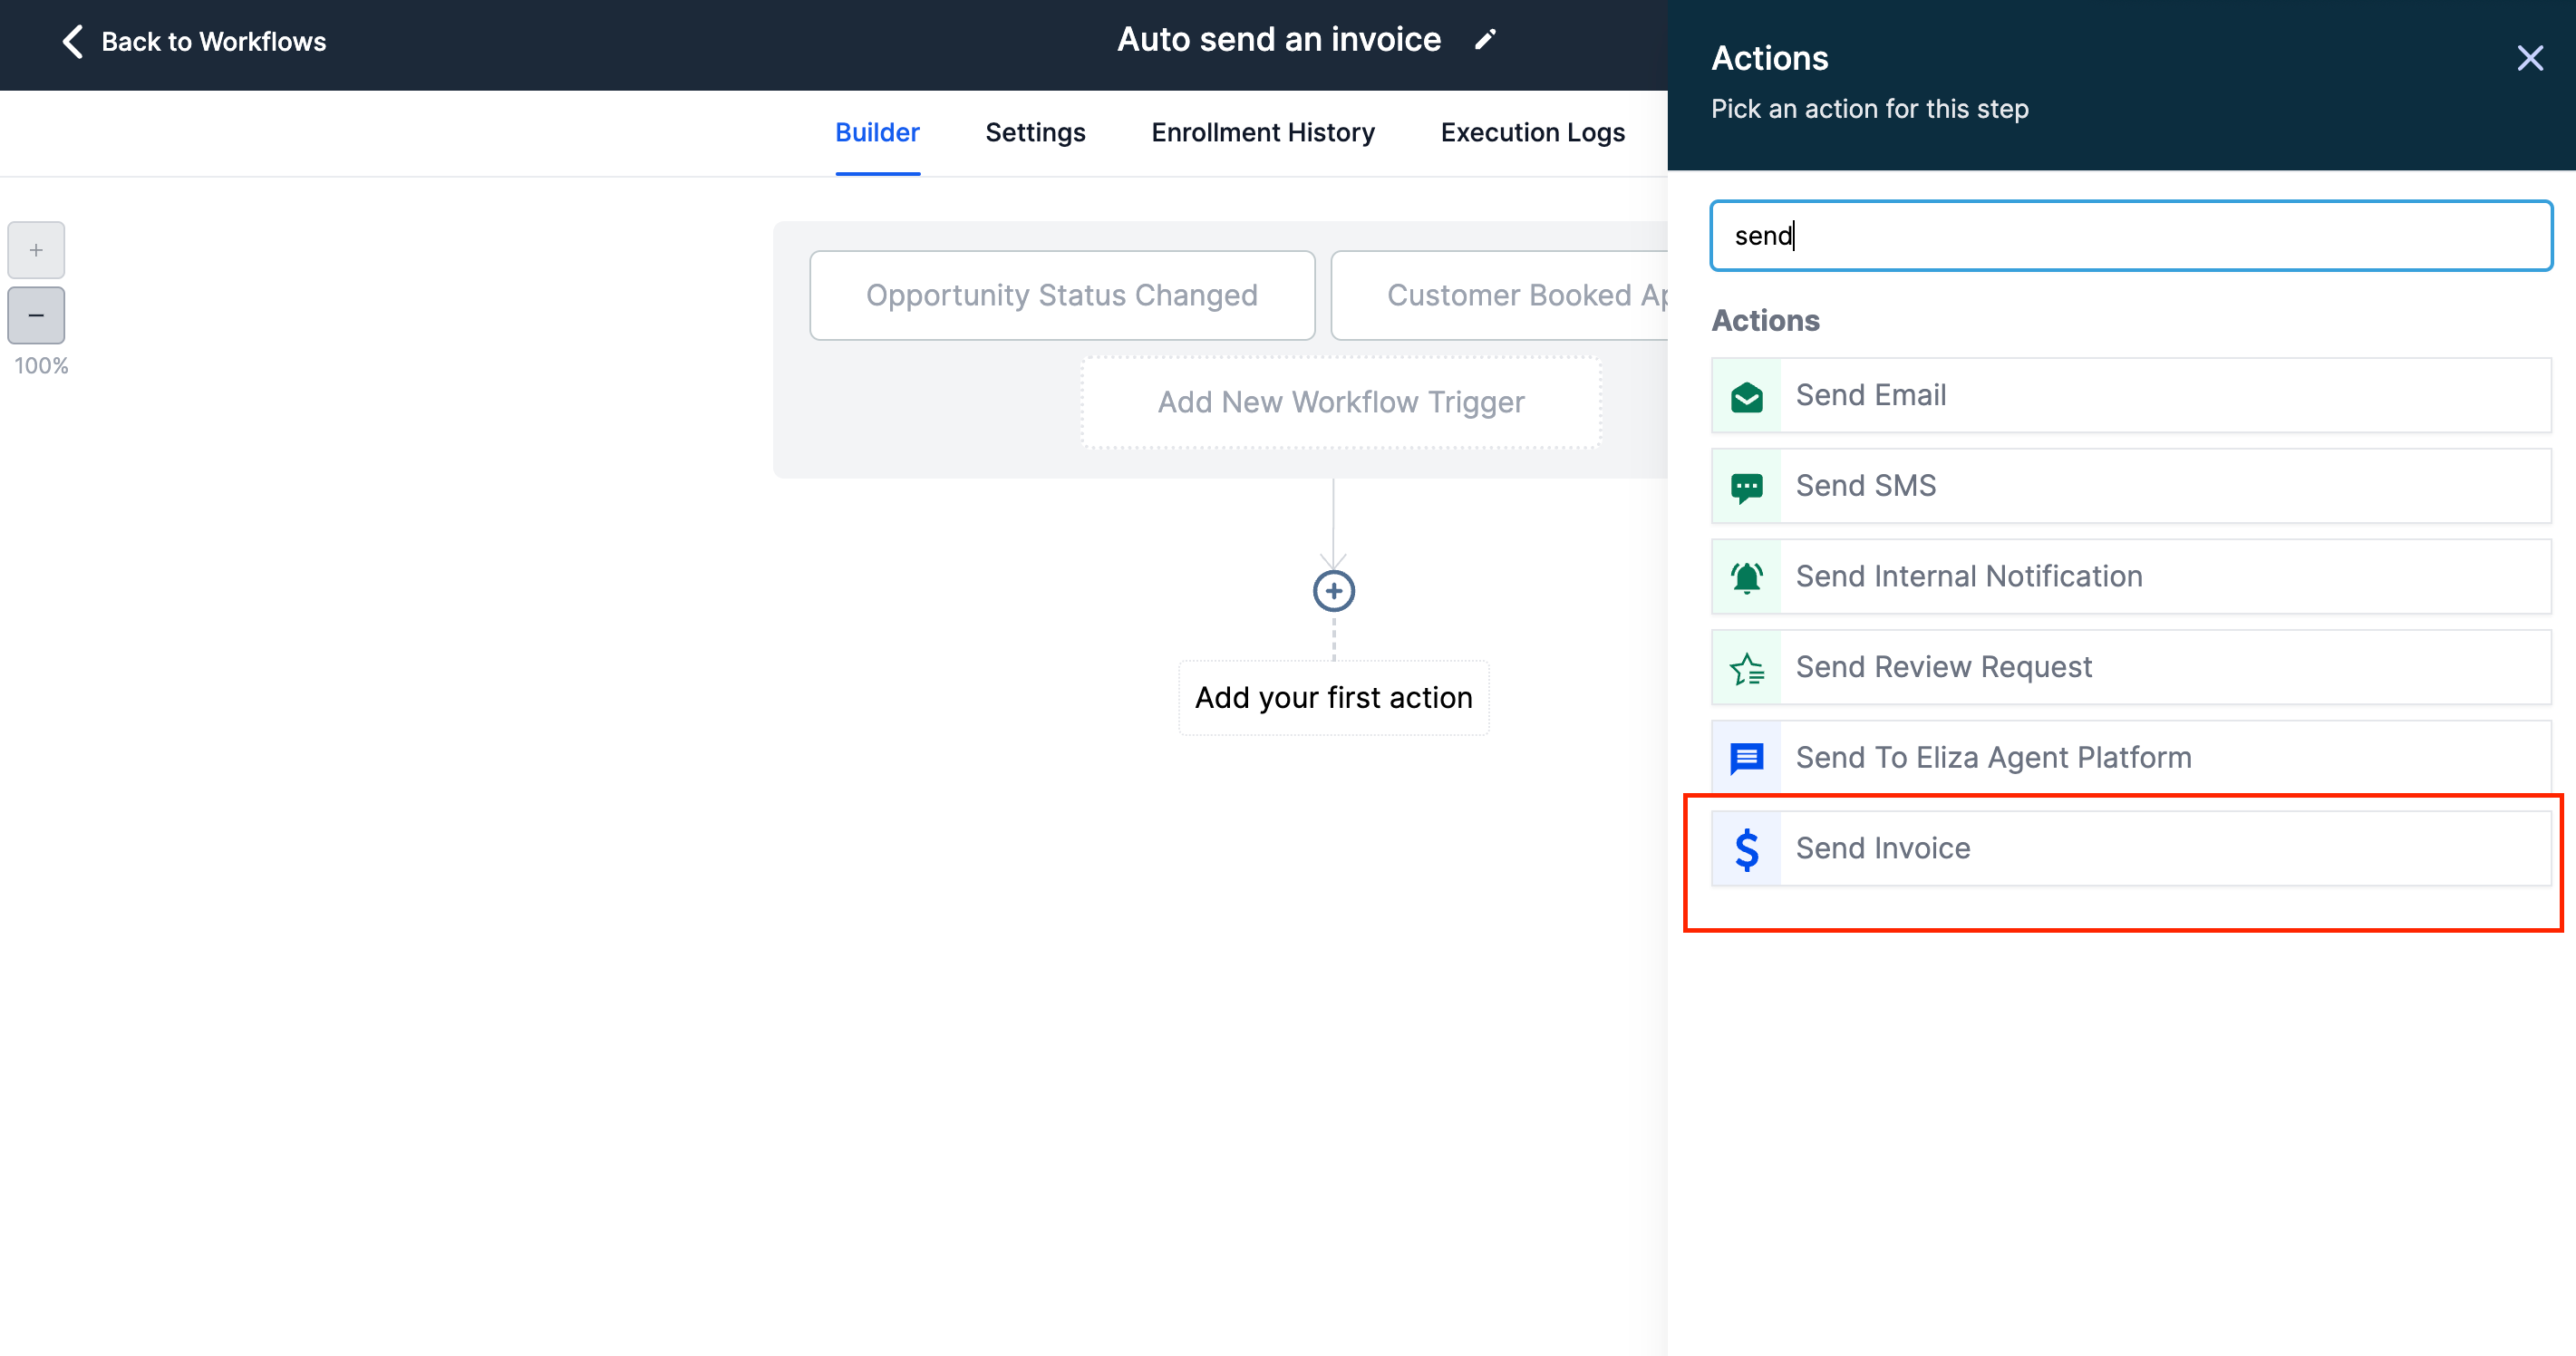Click the Send Invoice dollar icon
This screenshot has width=2576, height=1356.
1746,849
